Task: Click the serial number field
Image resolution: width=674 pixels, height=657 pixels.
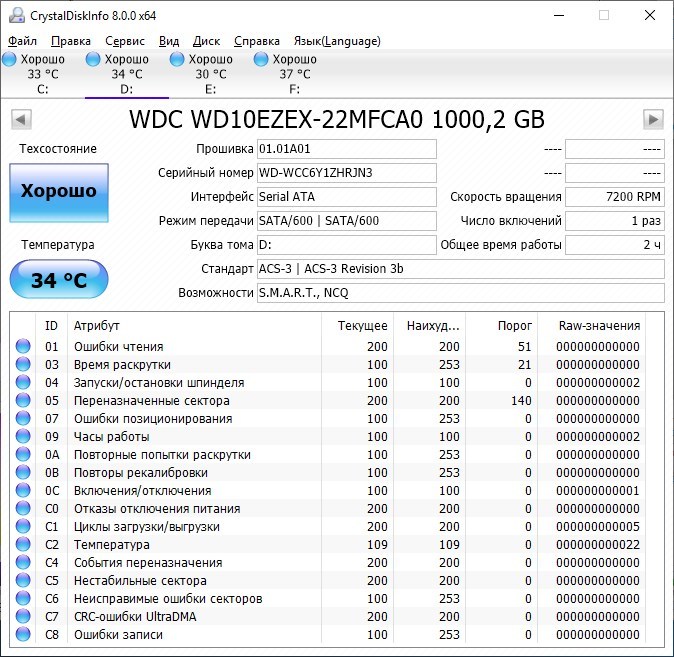Action: (346, 173)
